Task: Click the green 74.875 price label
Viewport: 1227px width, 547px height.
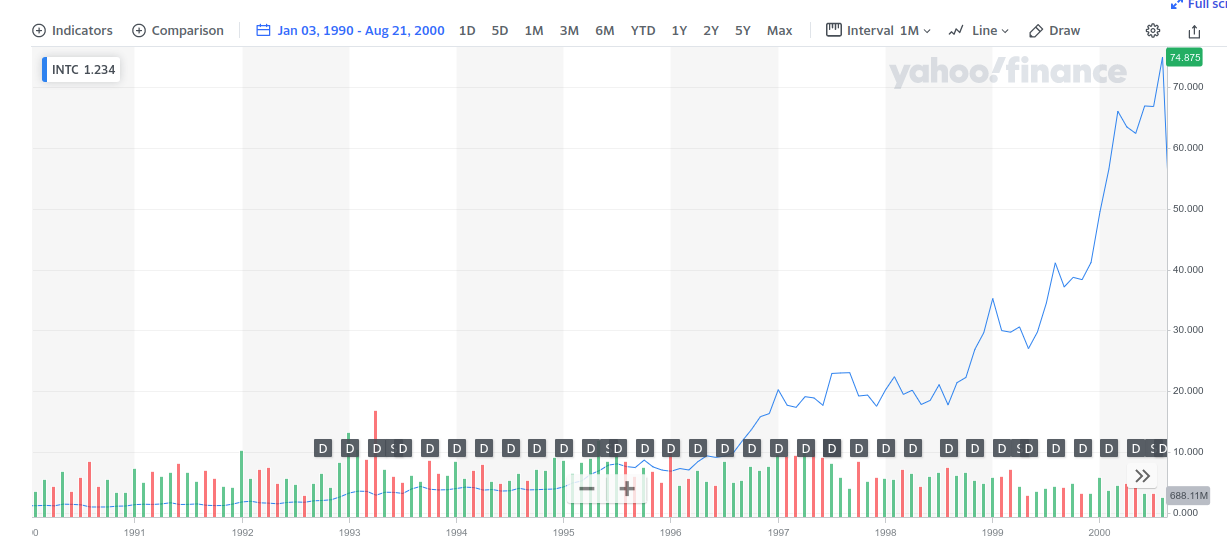Action: pyautogui.click(x=1184, y=57)
